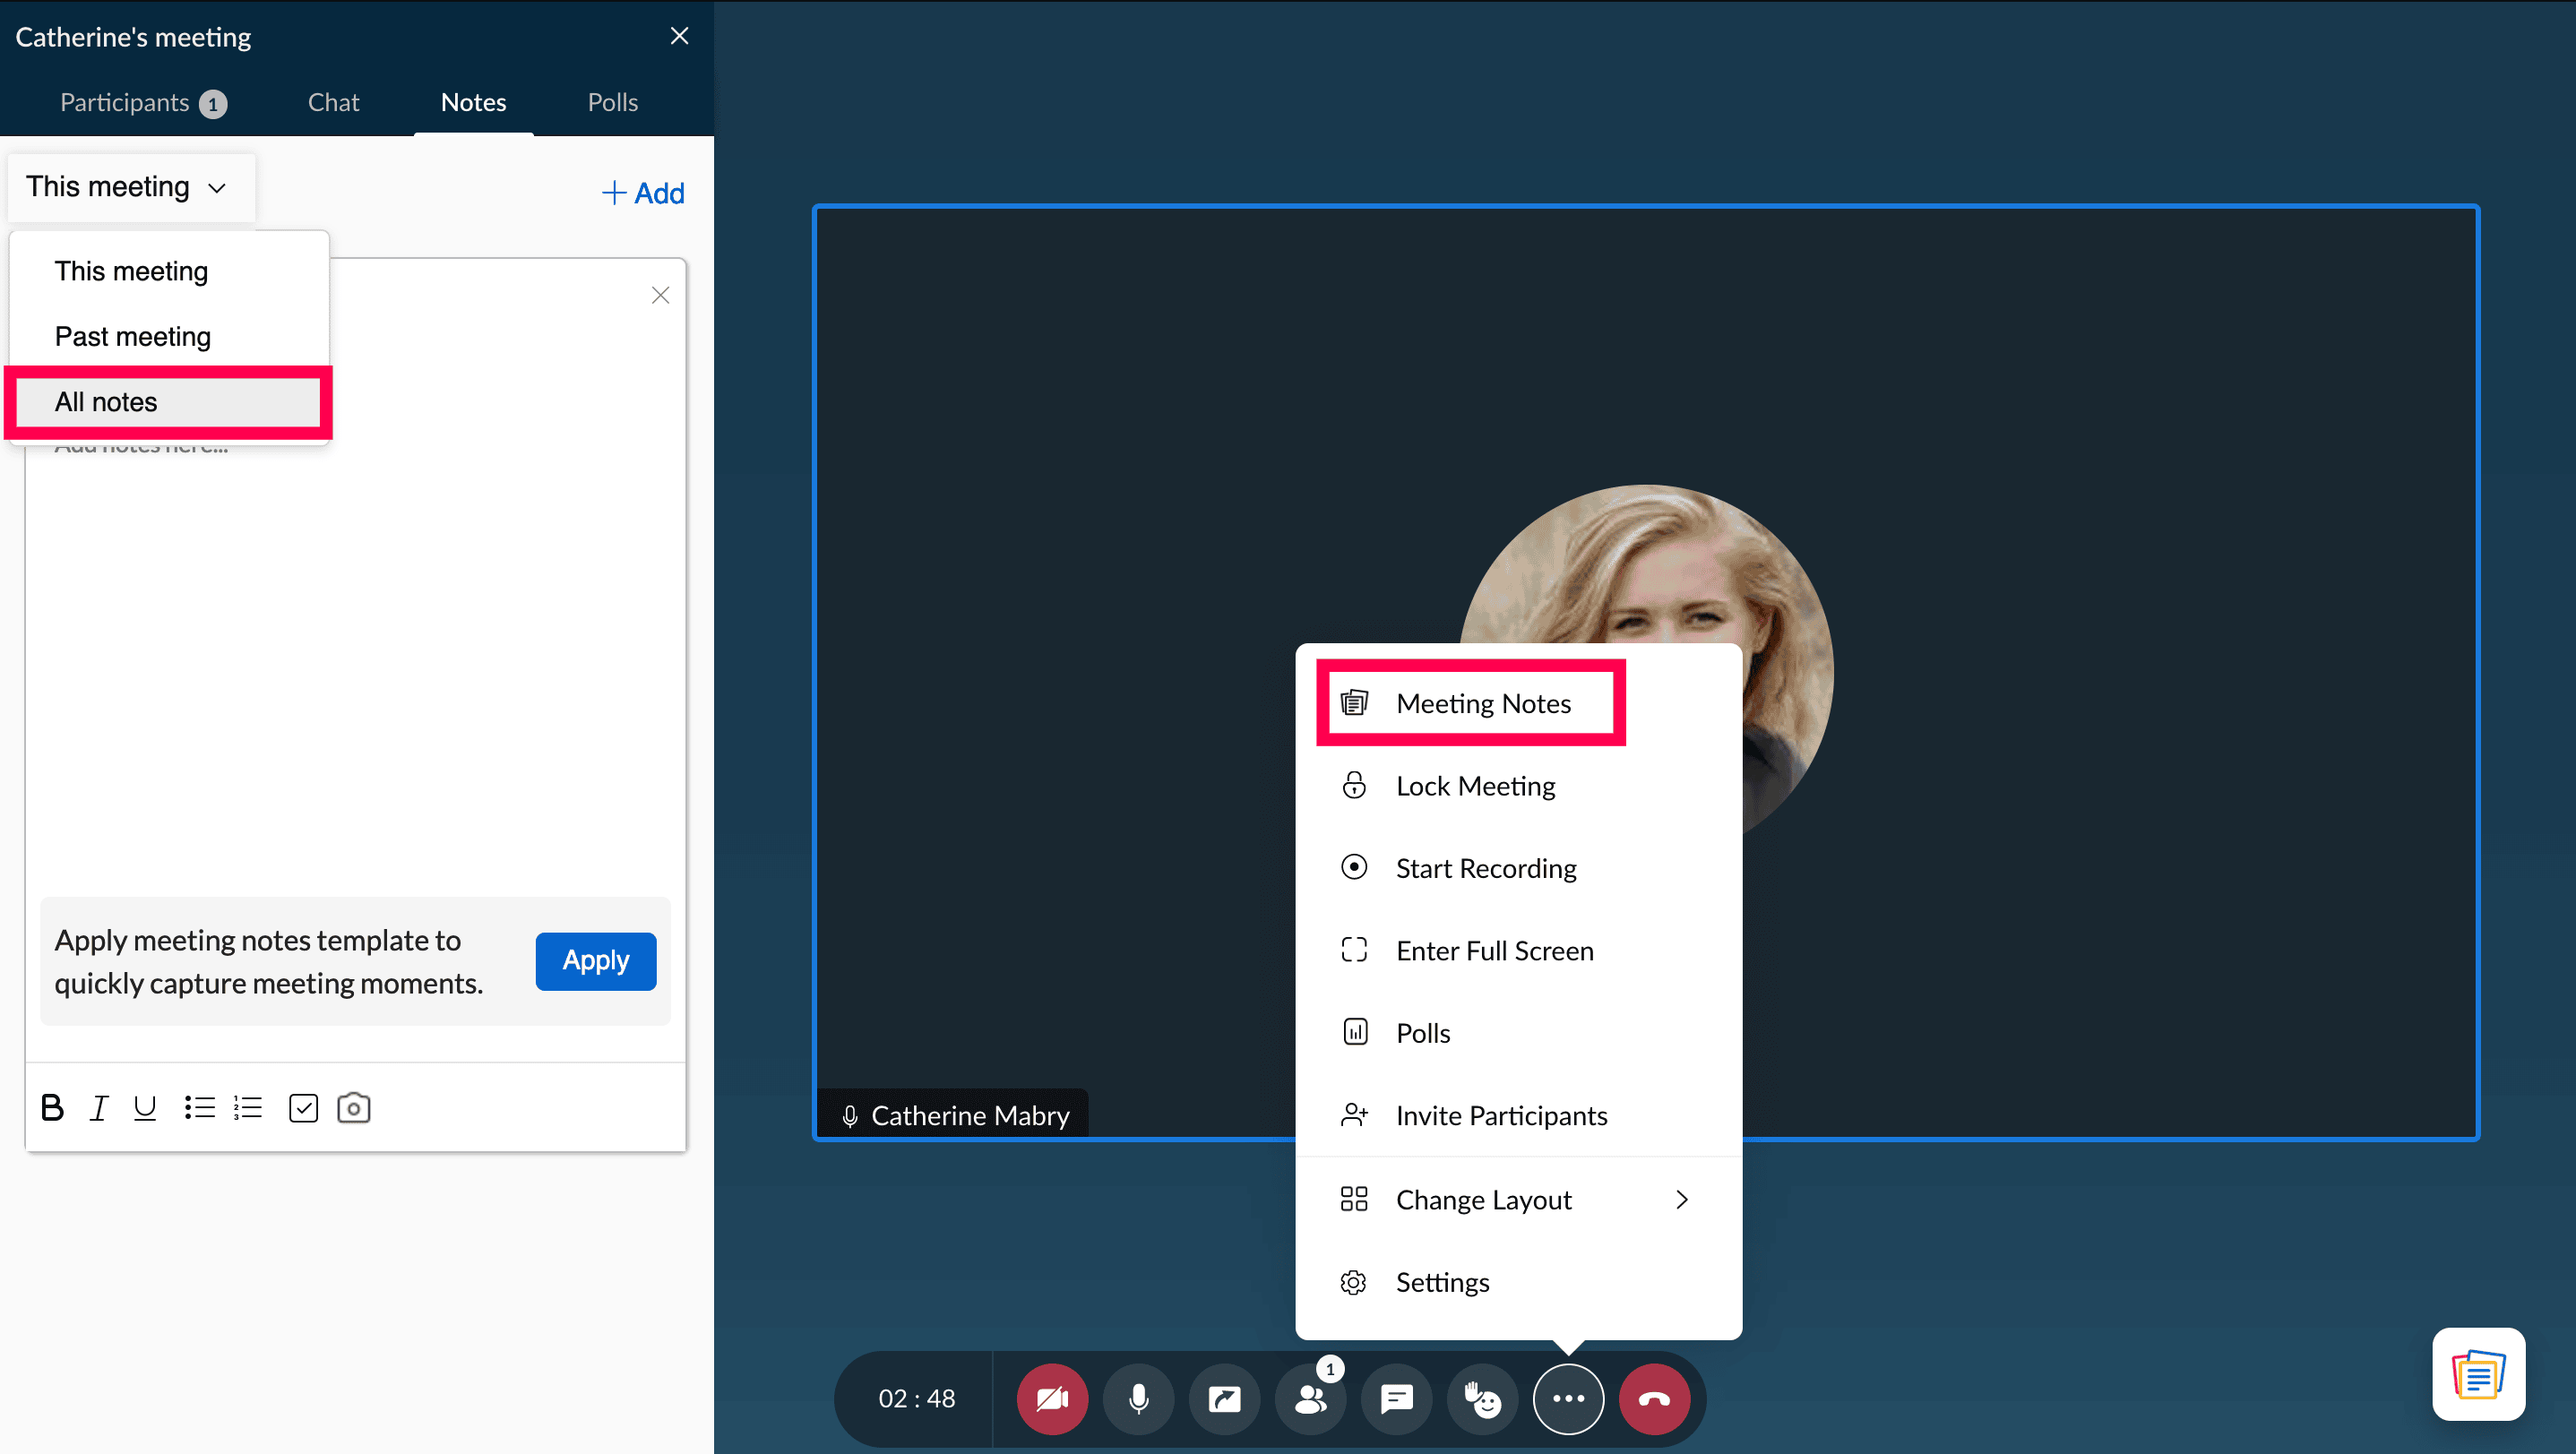The image size is (2576, 1454).
Task: Insert screenshot with camera icon in notes
Action: (353, 1108)
